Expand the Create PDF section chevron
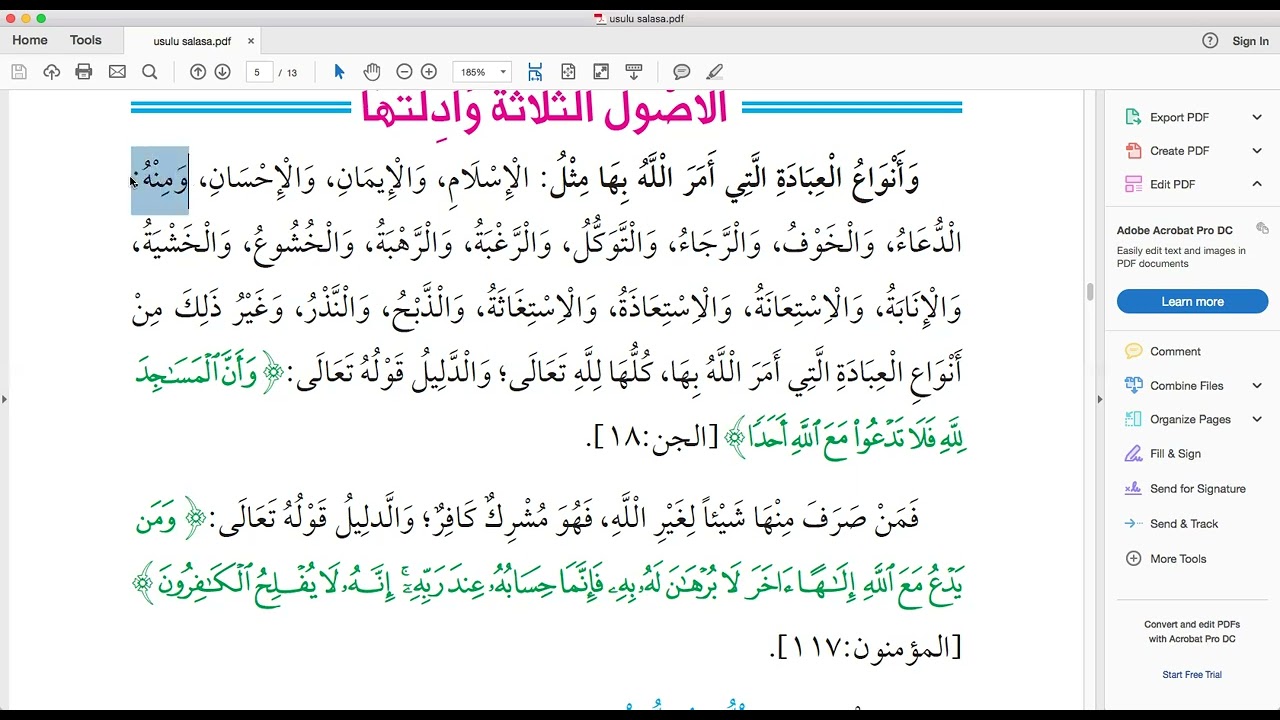Image resolution: width=1280 pixels, height=720 pixels. pyautogui.click(x=1257, y=151)
